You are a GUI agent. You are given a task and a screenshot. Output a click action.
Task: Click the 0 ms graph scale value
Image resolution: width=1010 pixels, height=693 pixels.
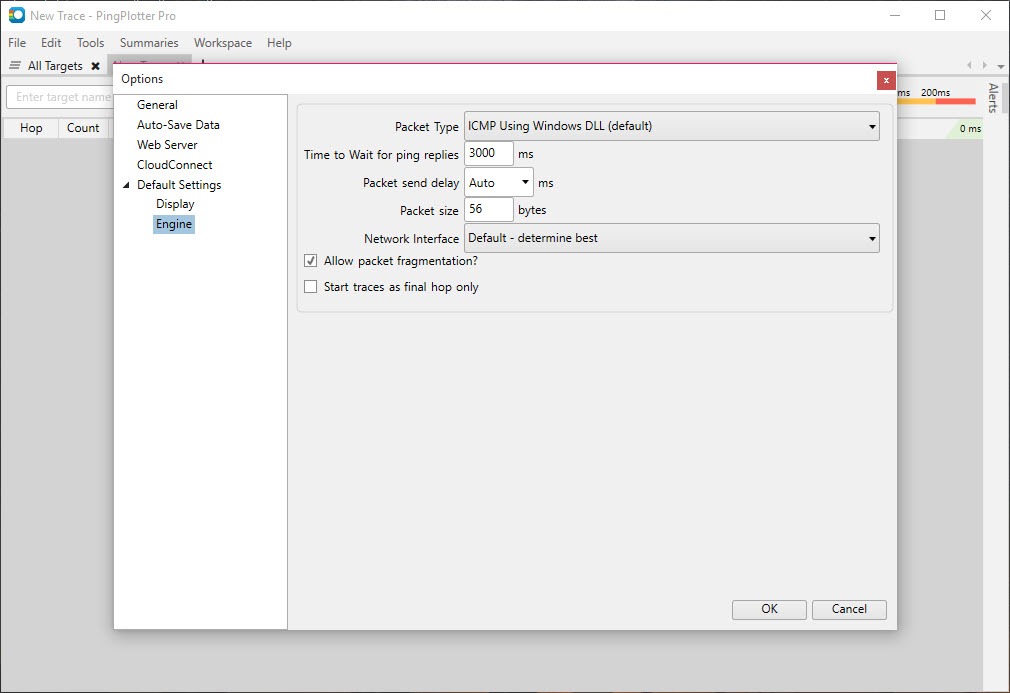pos(970,129)
